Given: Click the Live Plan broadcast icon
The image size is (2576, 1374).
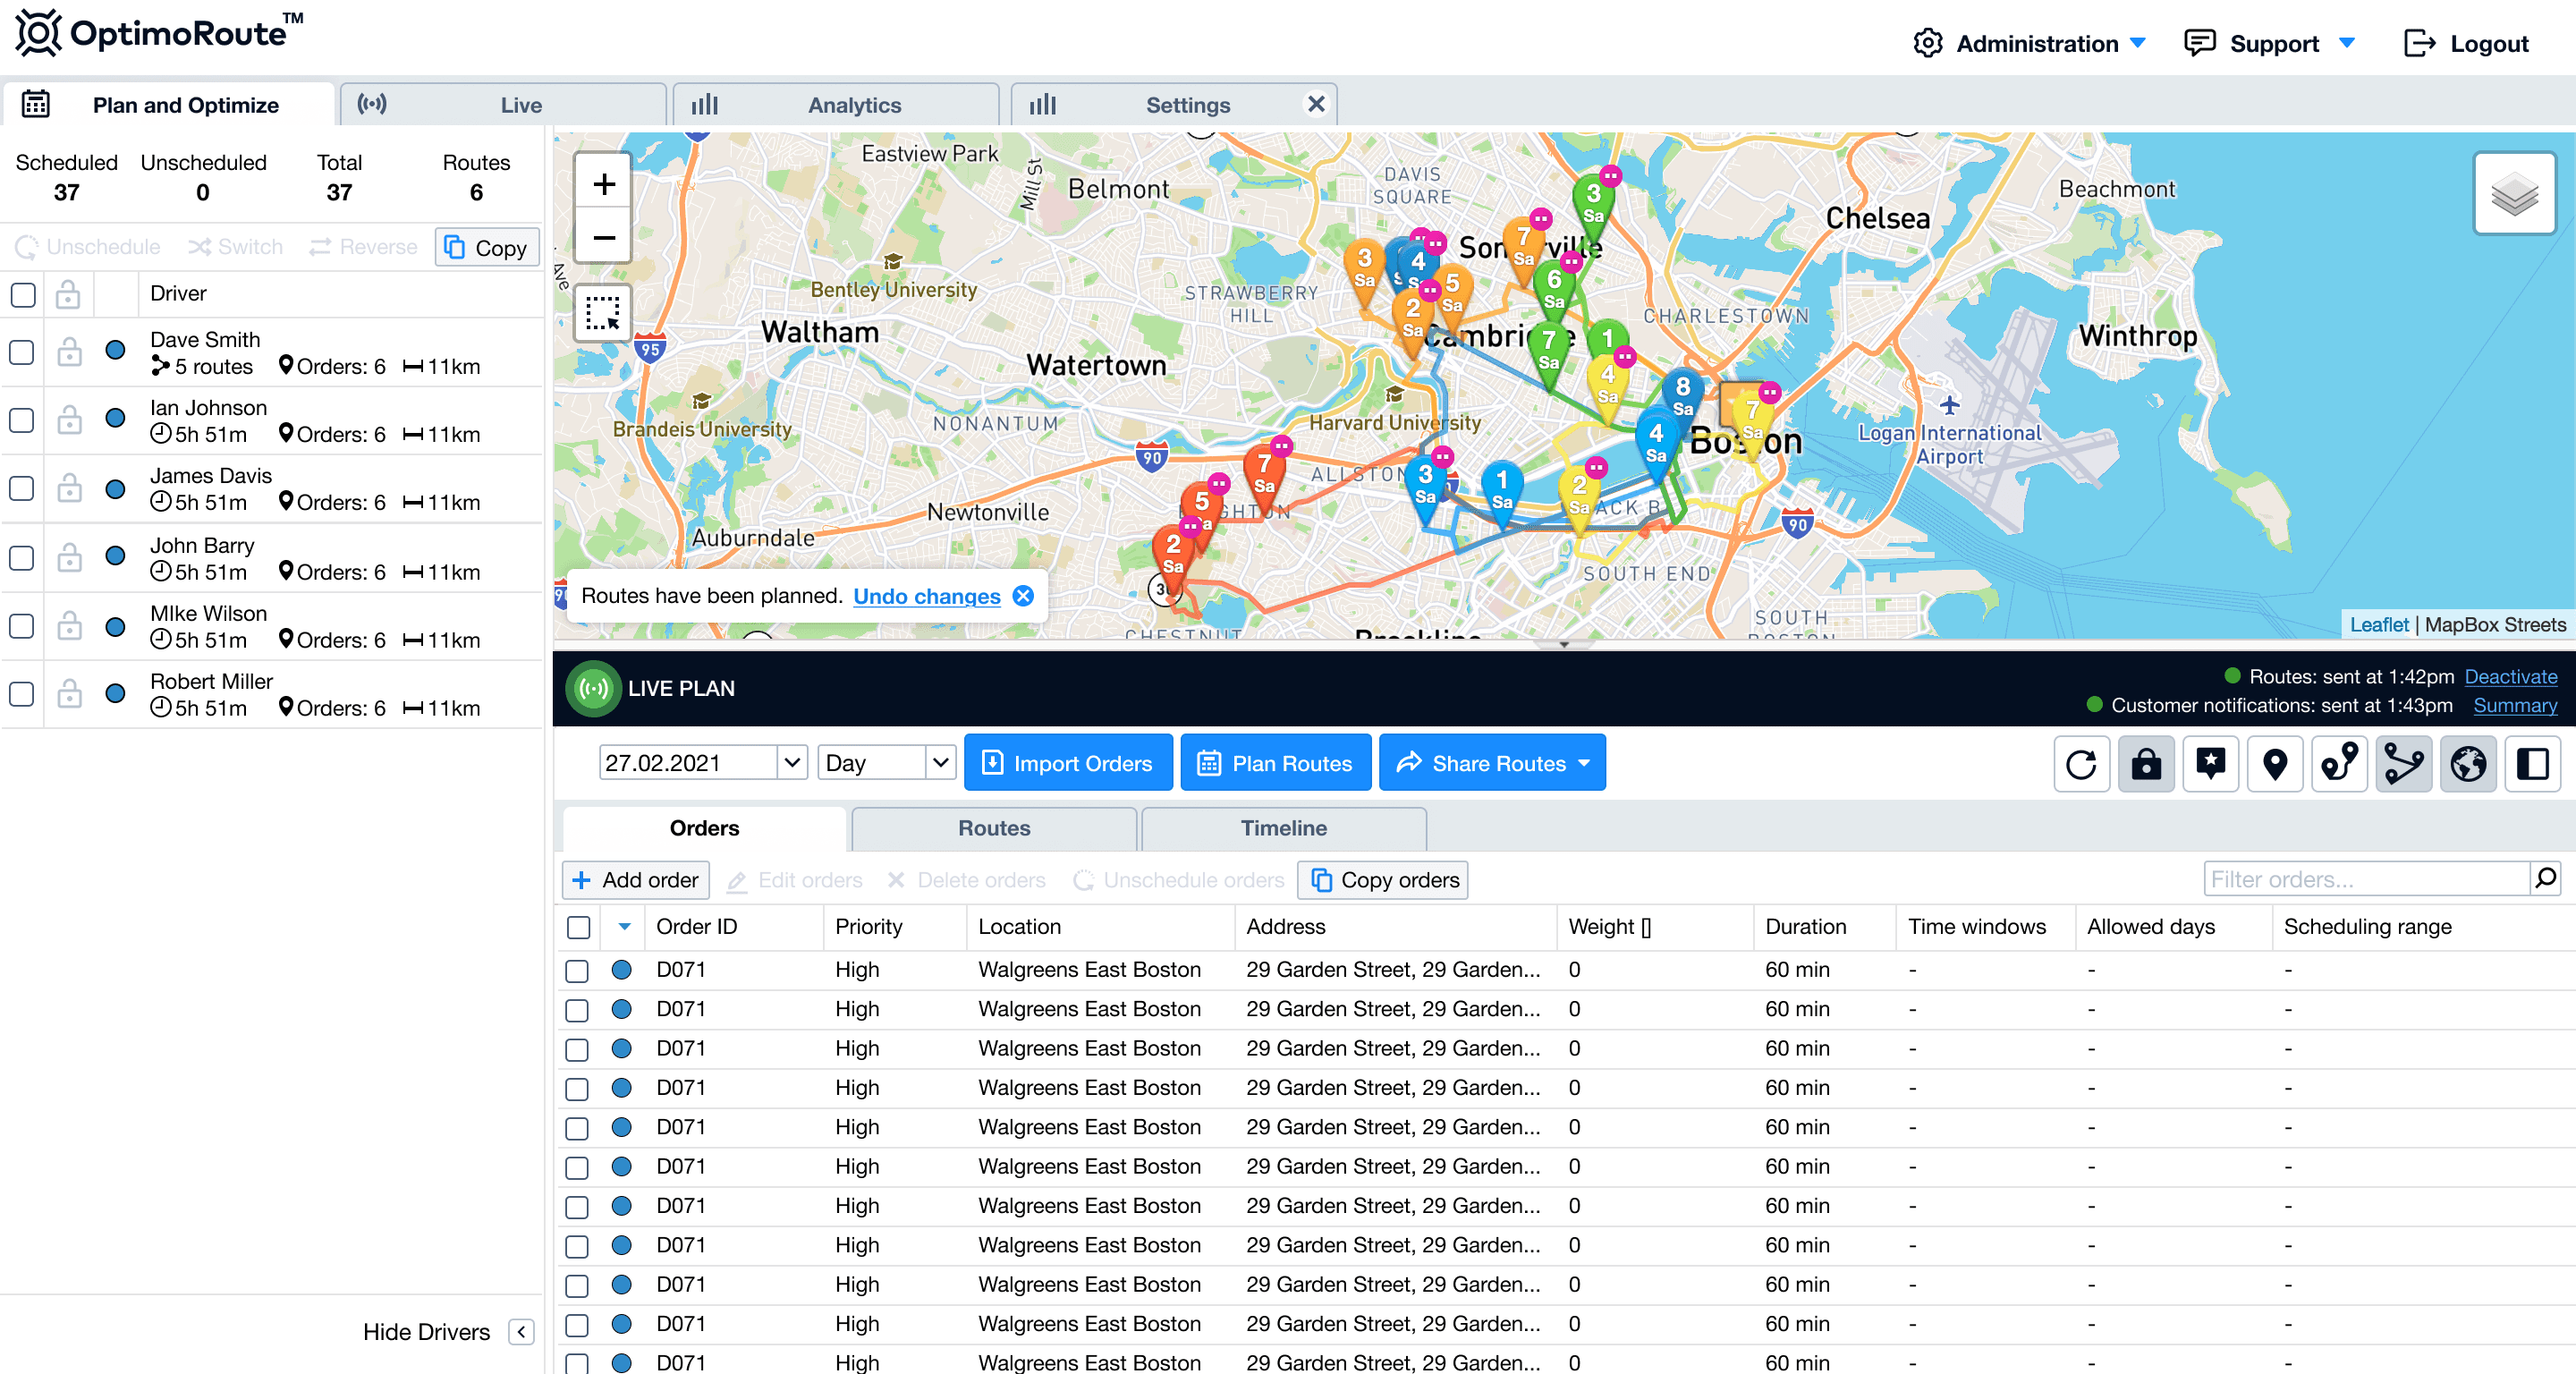Looking at the screenshot, I should [593, 689].
